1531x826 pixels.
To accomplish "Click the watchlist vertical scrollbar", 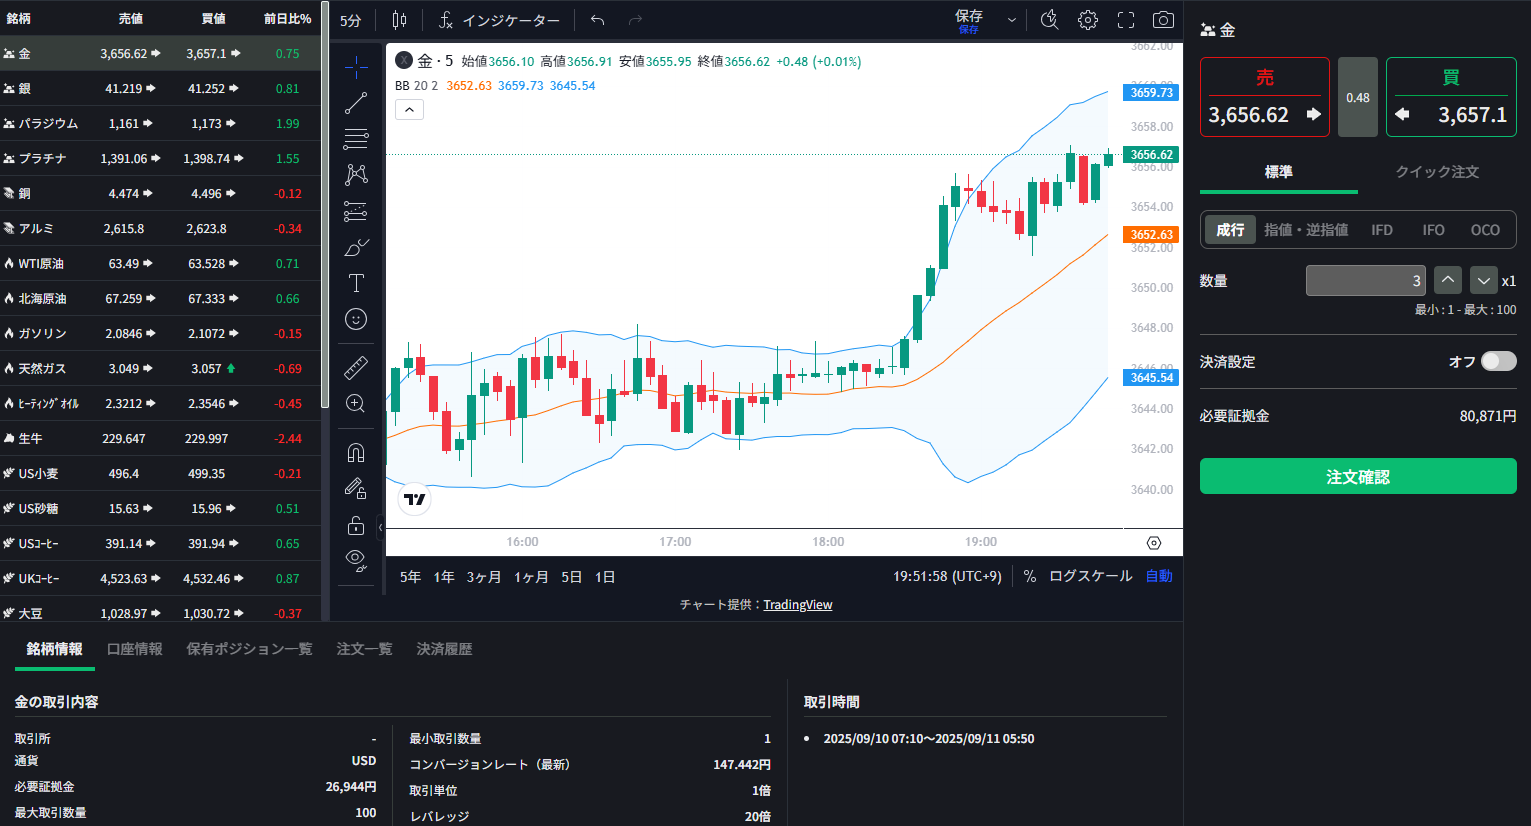I will [325, 200].
